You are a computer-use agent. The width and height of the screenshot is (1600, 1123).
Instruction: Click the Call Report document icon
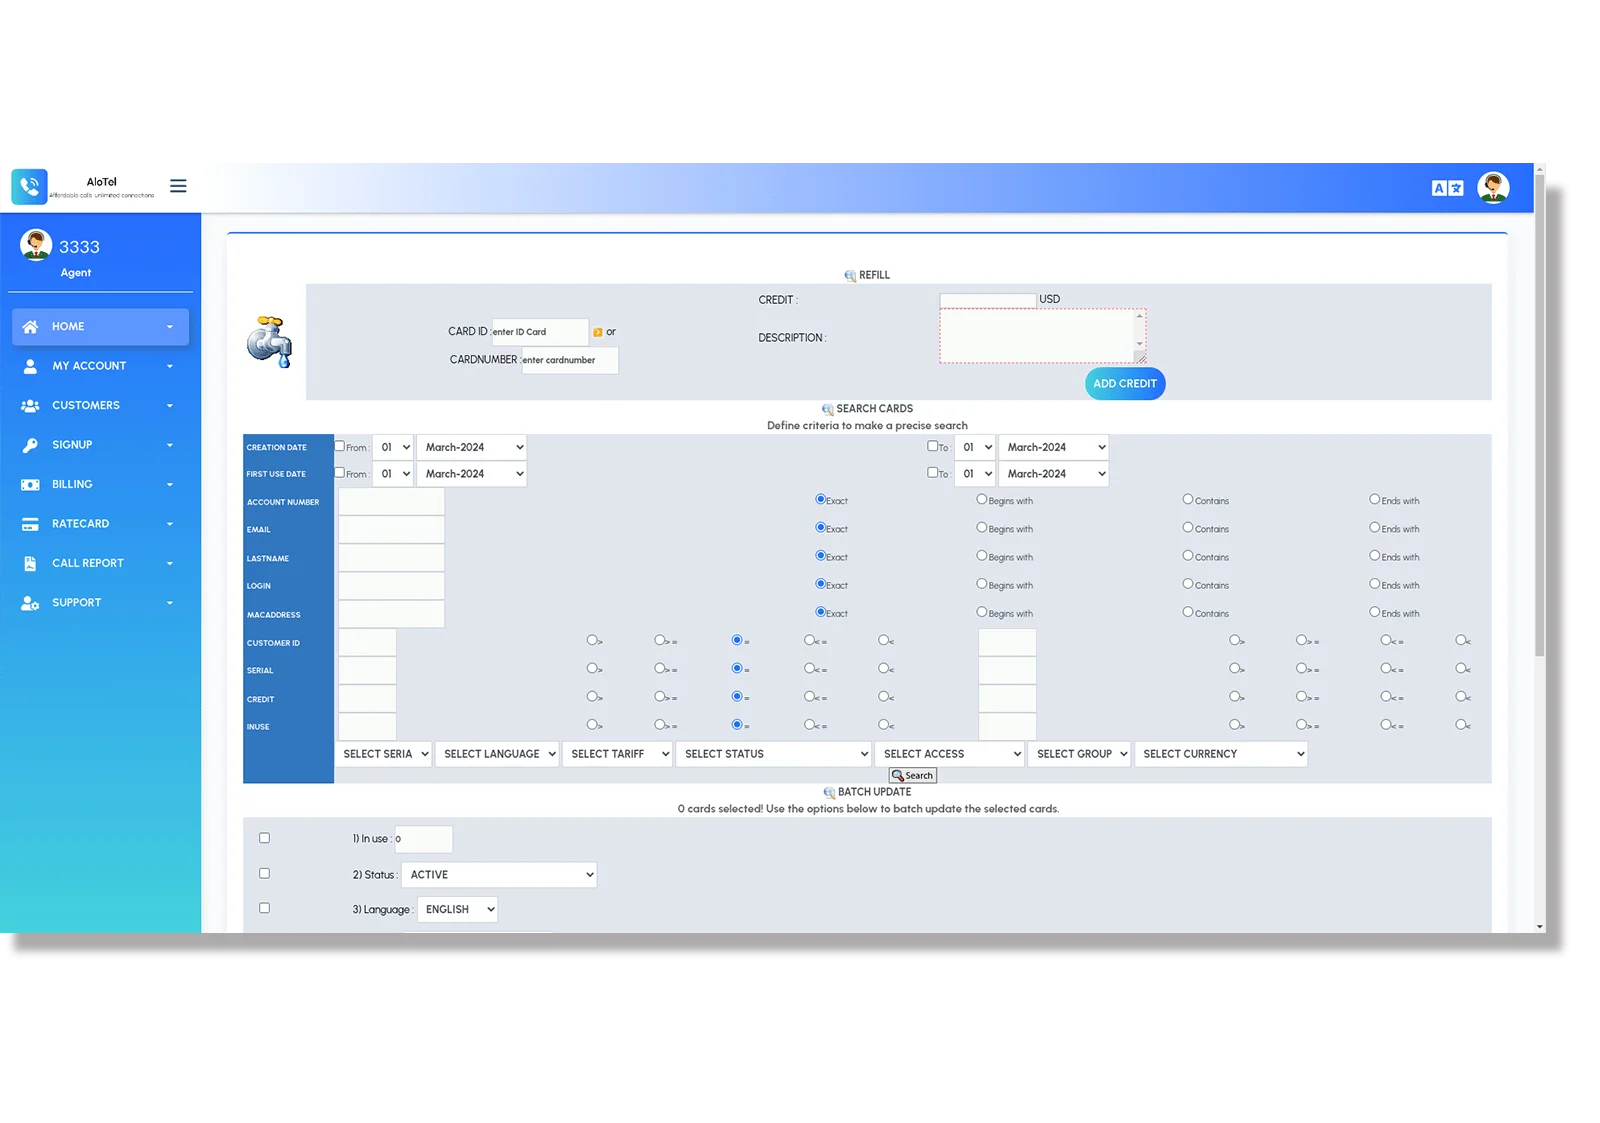tap(30, 564)
